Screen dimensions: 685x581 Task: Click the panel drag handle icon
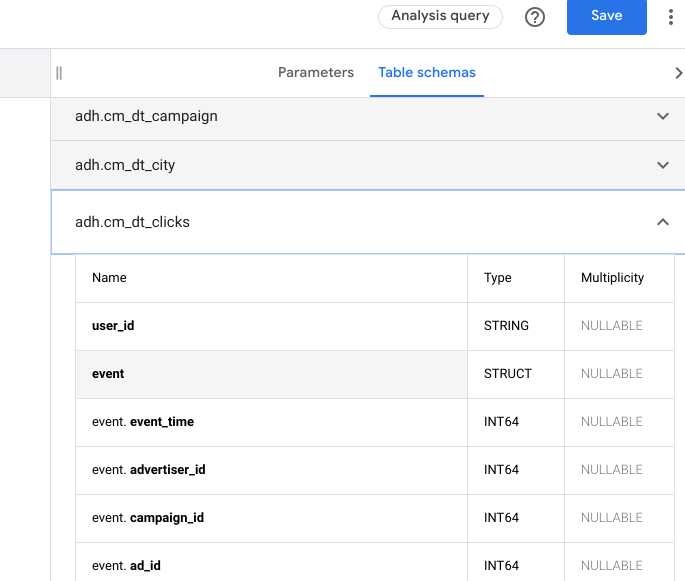click(x=59, y=73)
